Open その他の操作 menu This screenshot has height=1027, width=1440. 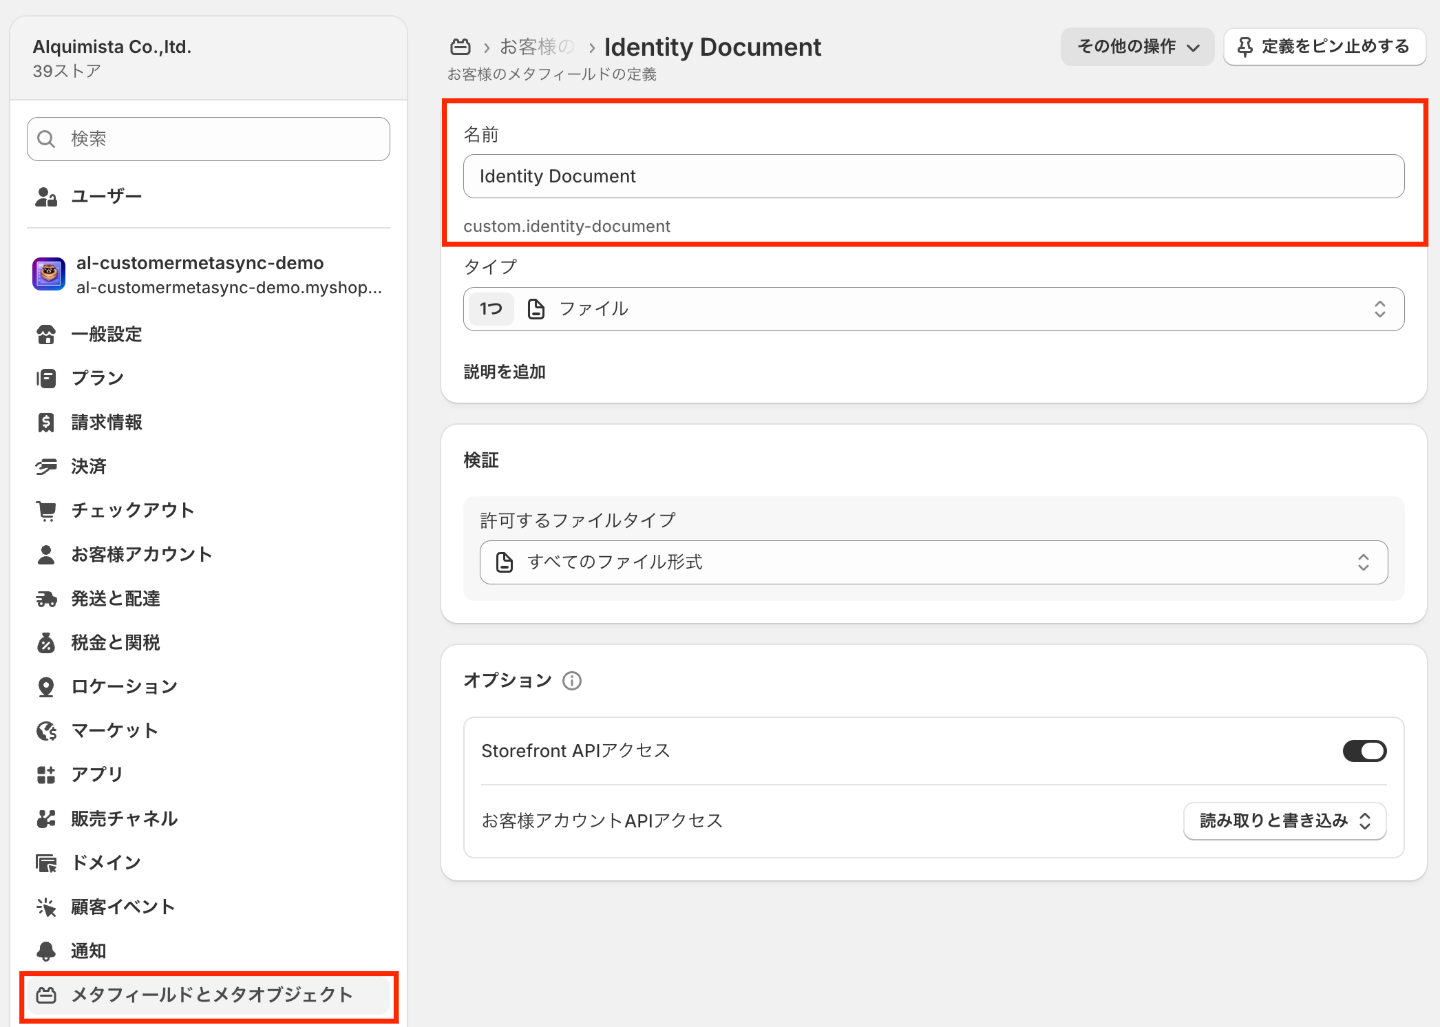coord(1138,47)
